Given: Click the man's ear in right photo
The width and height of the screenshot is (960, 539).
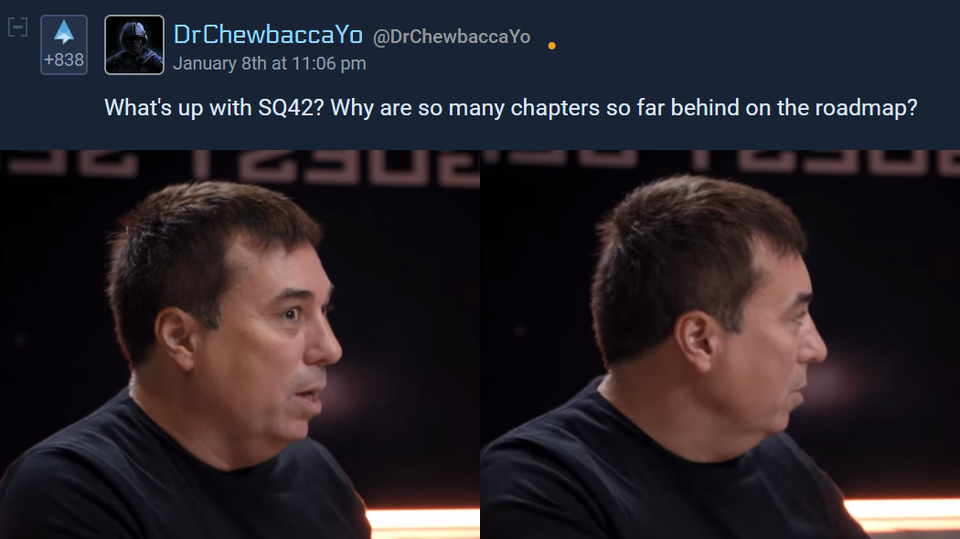Looking at the screenshot, I should tap(696, 342).
